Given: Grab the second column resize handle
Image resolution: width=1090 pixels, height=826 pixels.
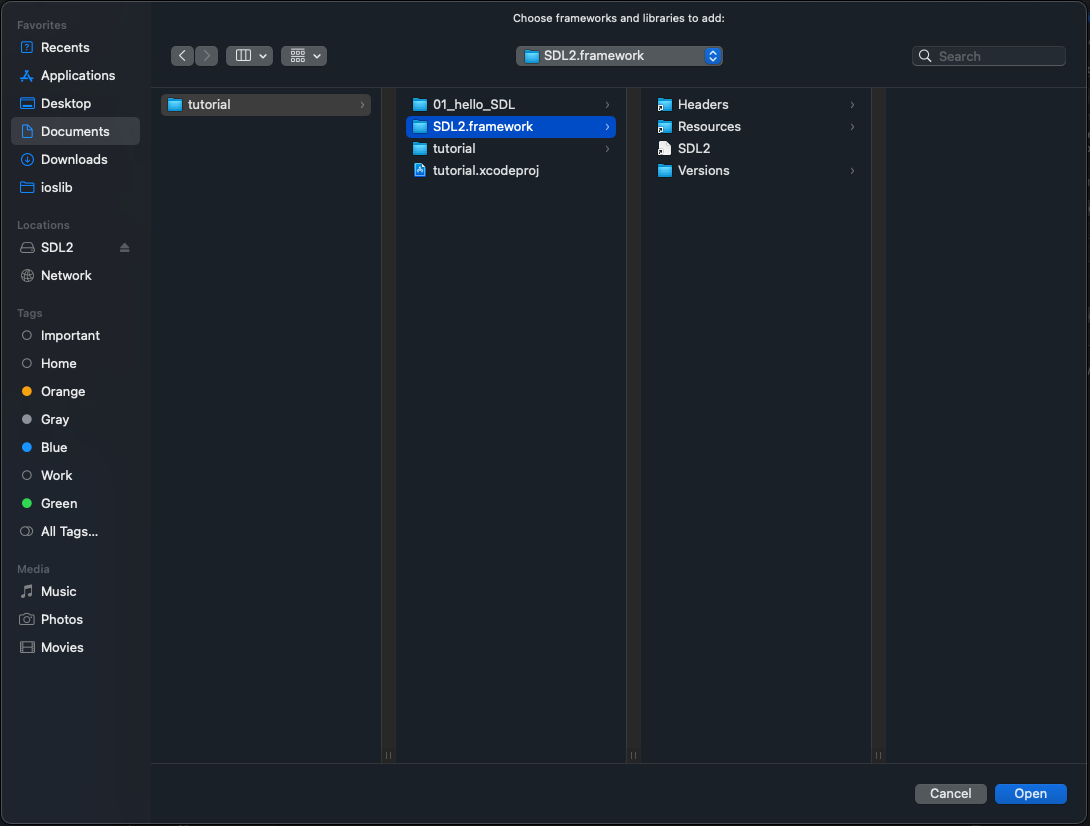Looking at the screenshot, I should point(633,755).
